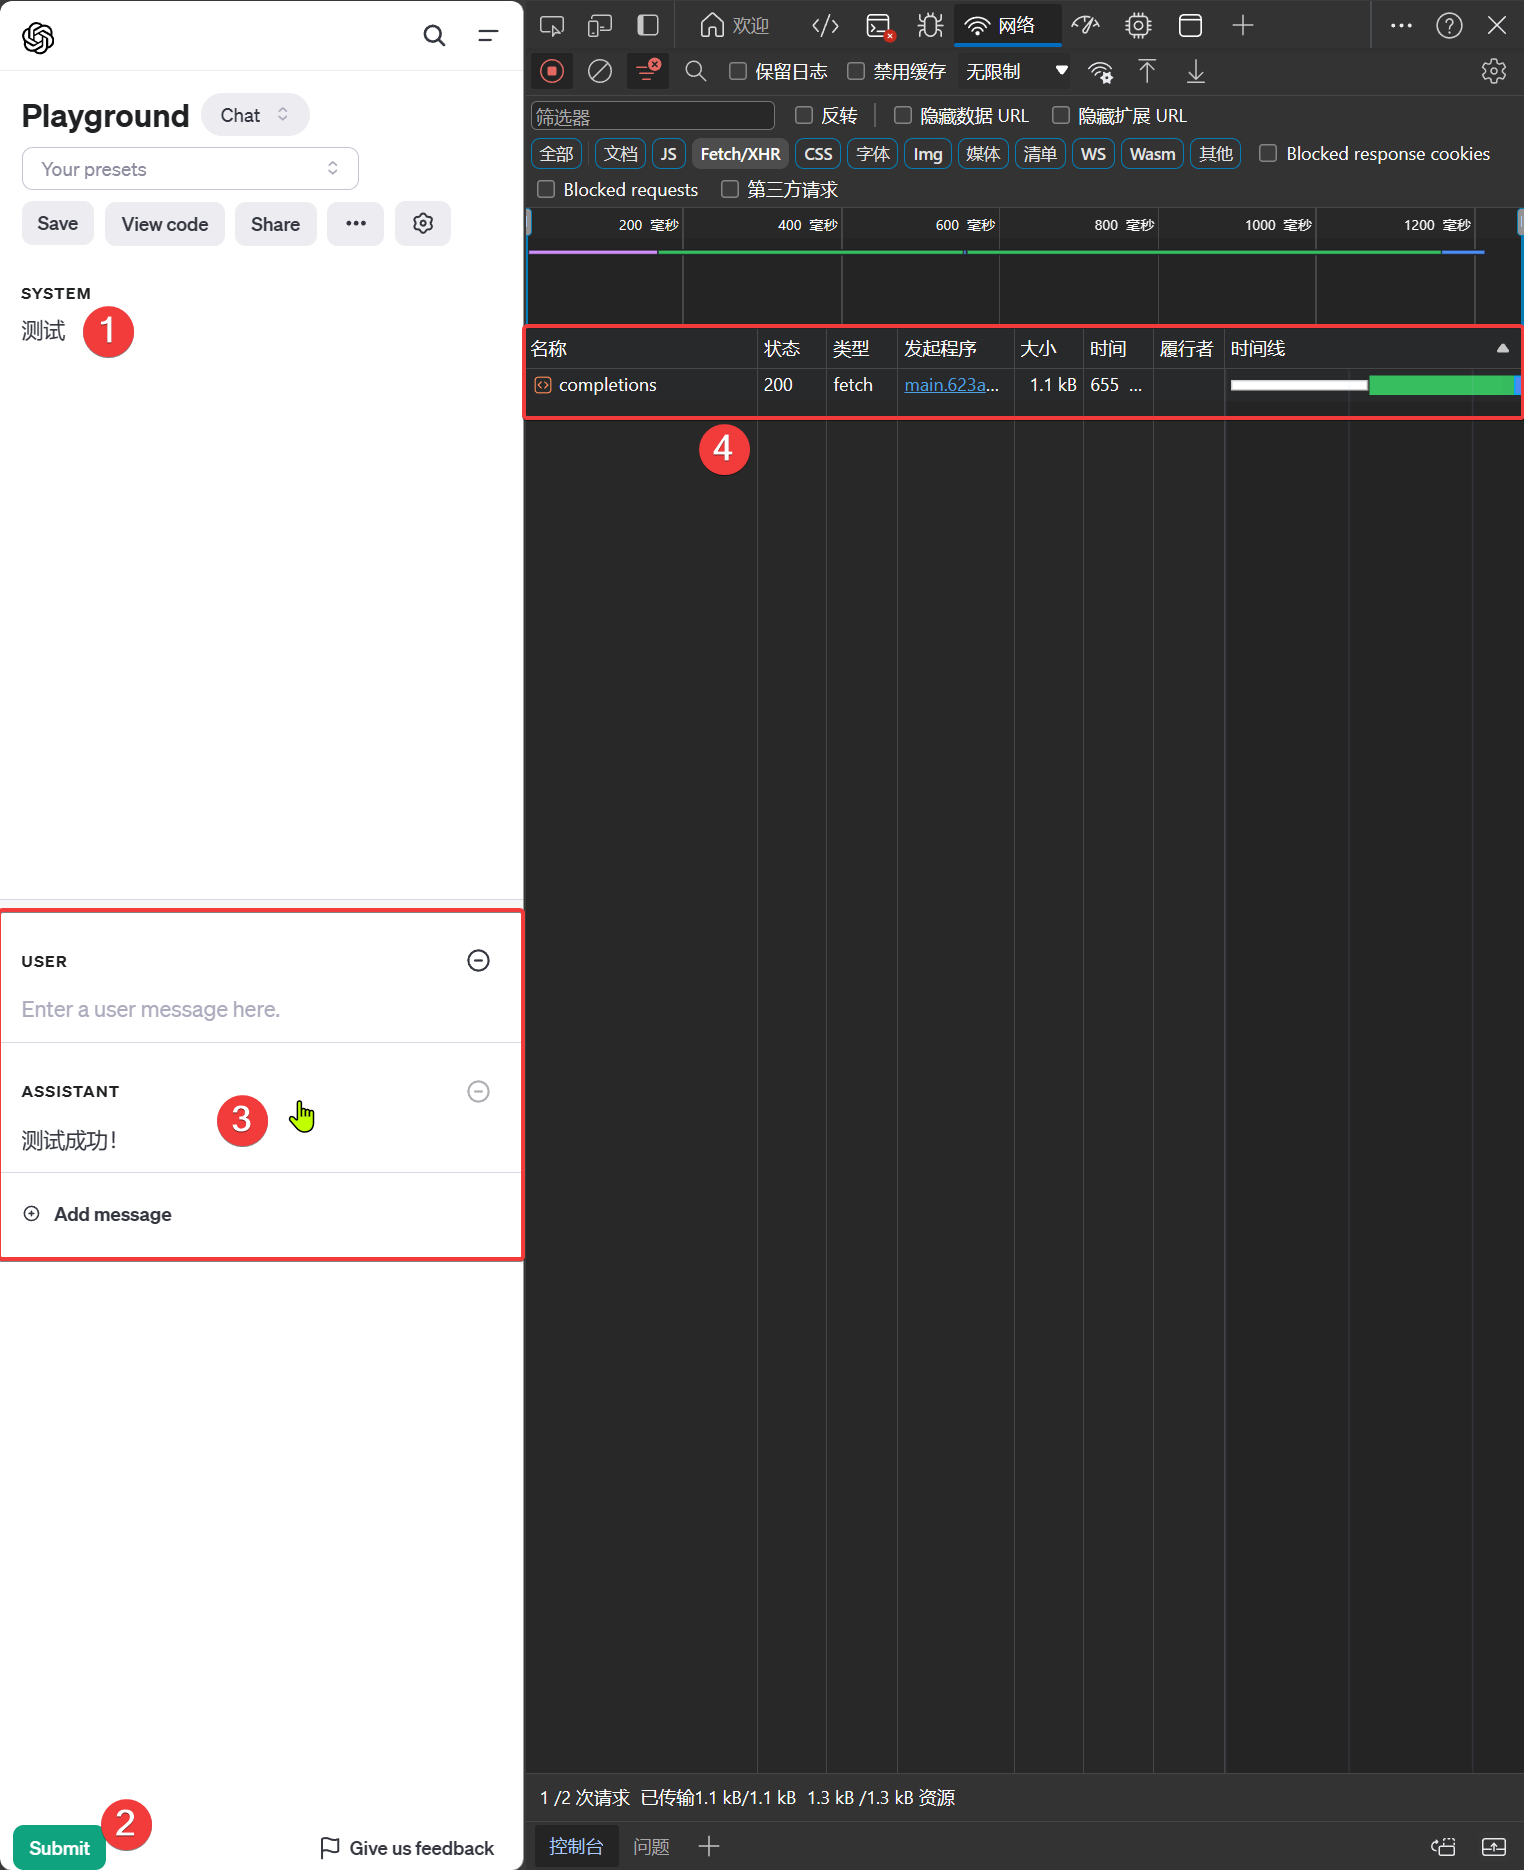The height and width of the screenshot is (1870, 1524).
Task: Add a drawer tab with plus
Action: point(709,1846)
